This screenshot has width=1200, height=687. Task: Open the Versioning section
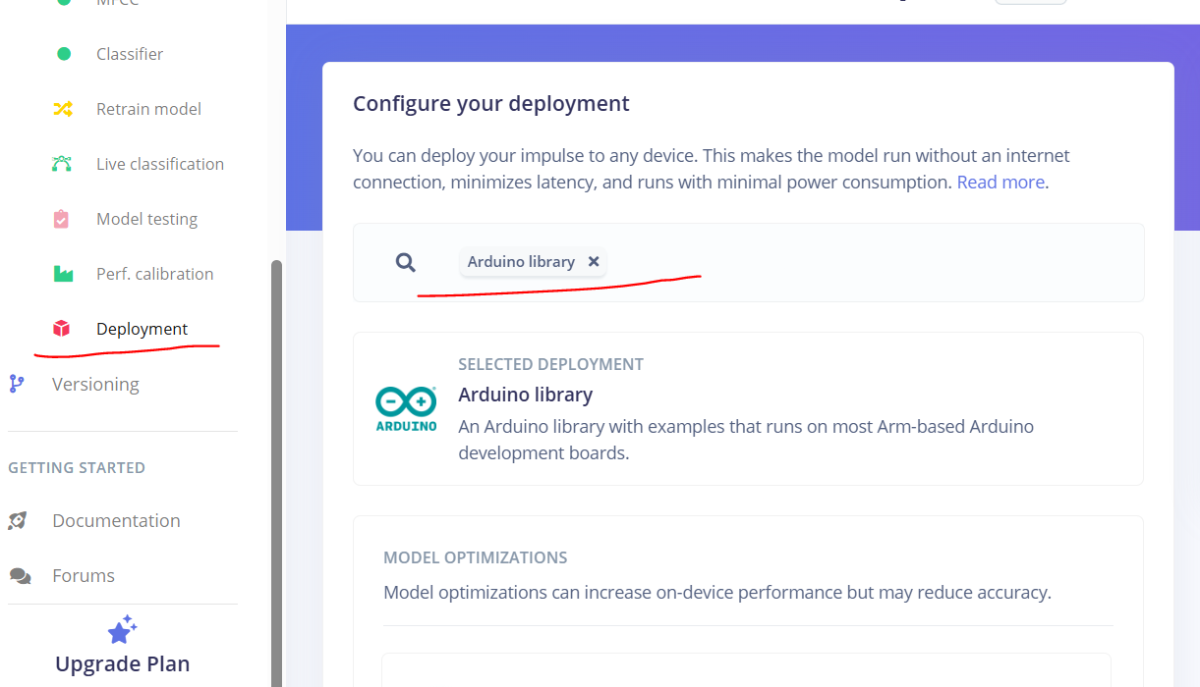click(x=95, y=384)
